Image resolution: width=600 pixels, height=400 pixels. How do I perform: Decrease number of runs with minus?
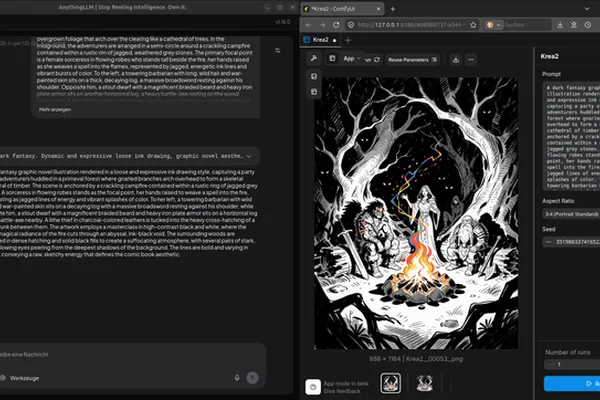coord(549,364)
